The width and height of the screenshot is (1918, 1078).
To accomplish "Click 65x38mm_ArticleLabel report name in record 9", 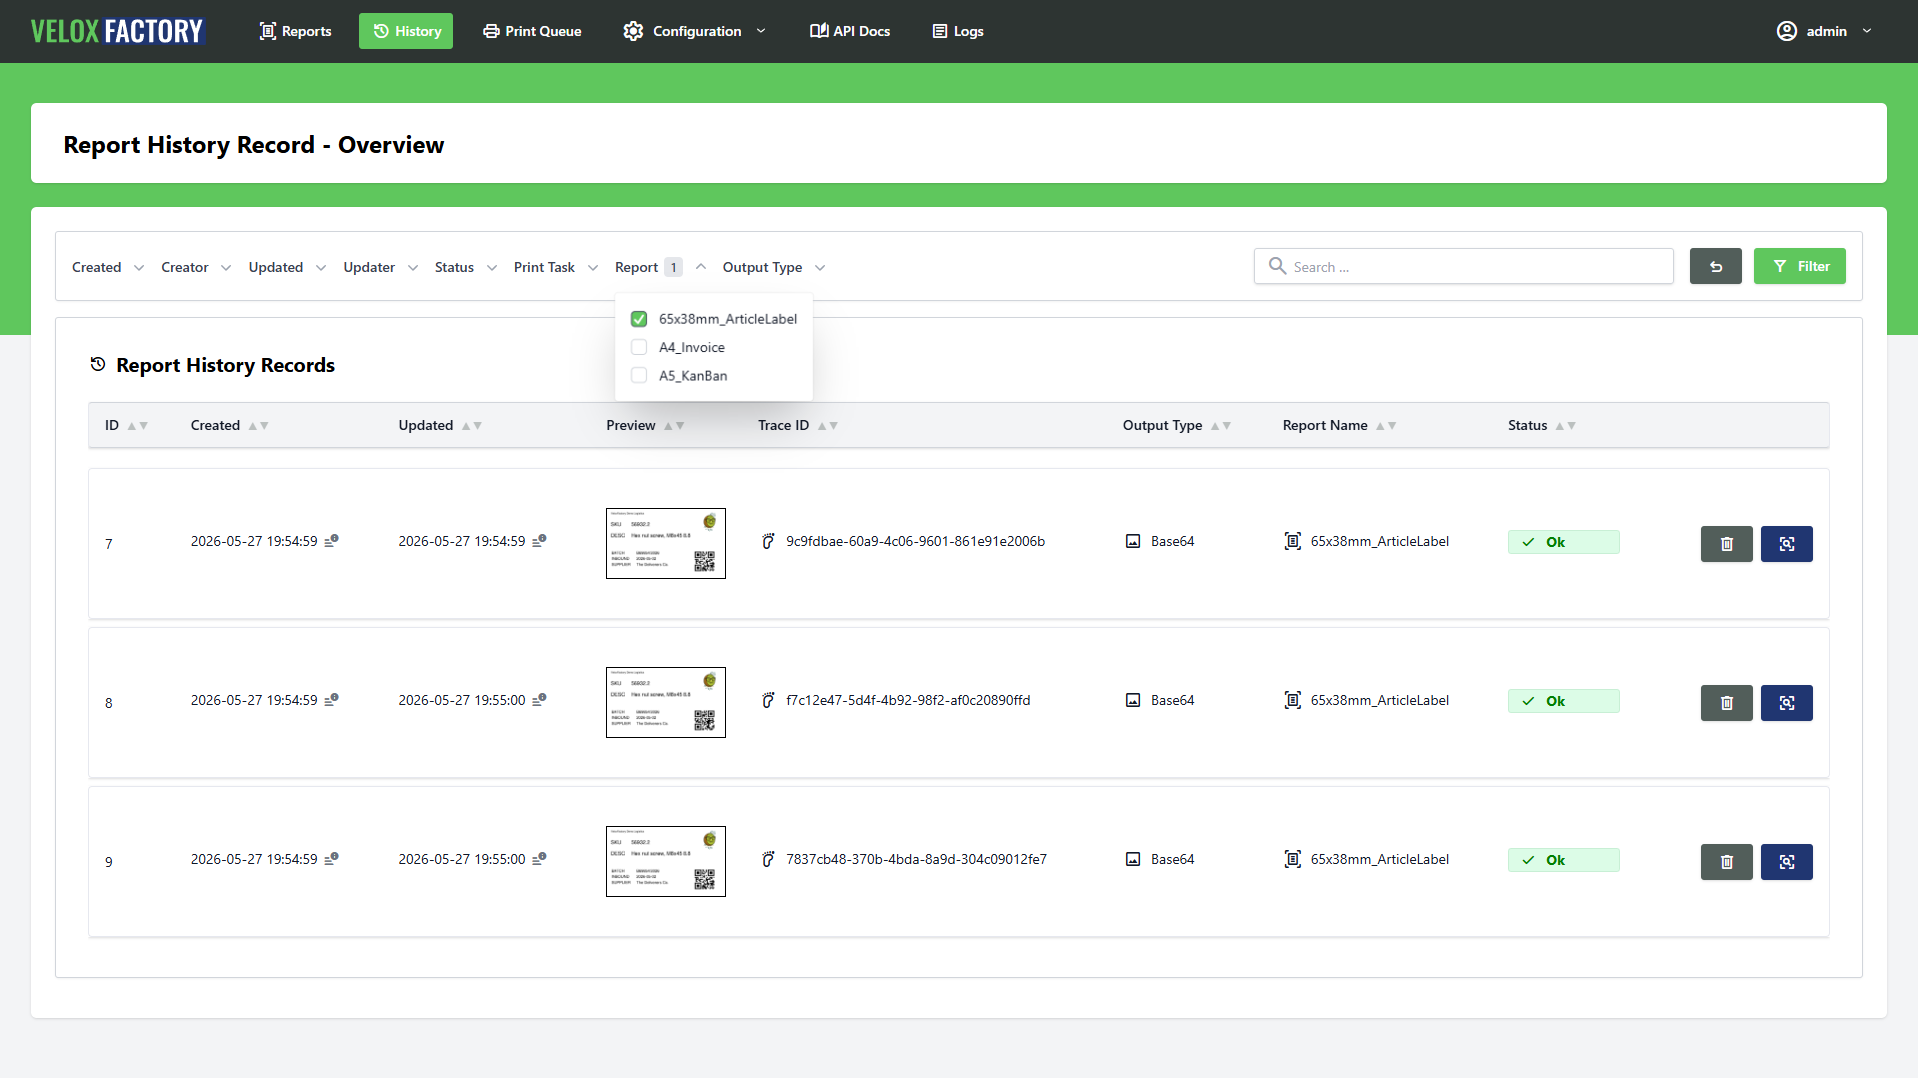I will (1379, 859).
